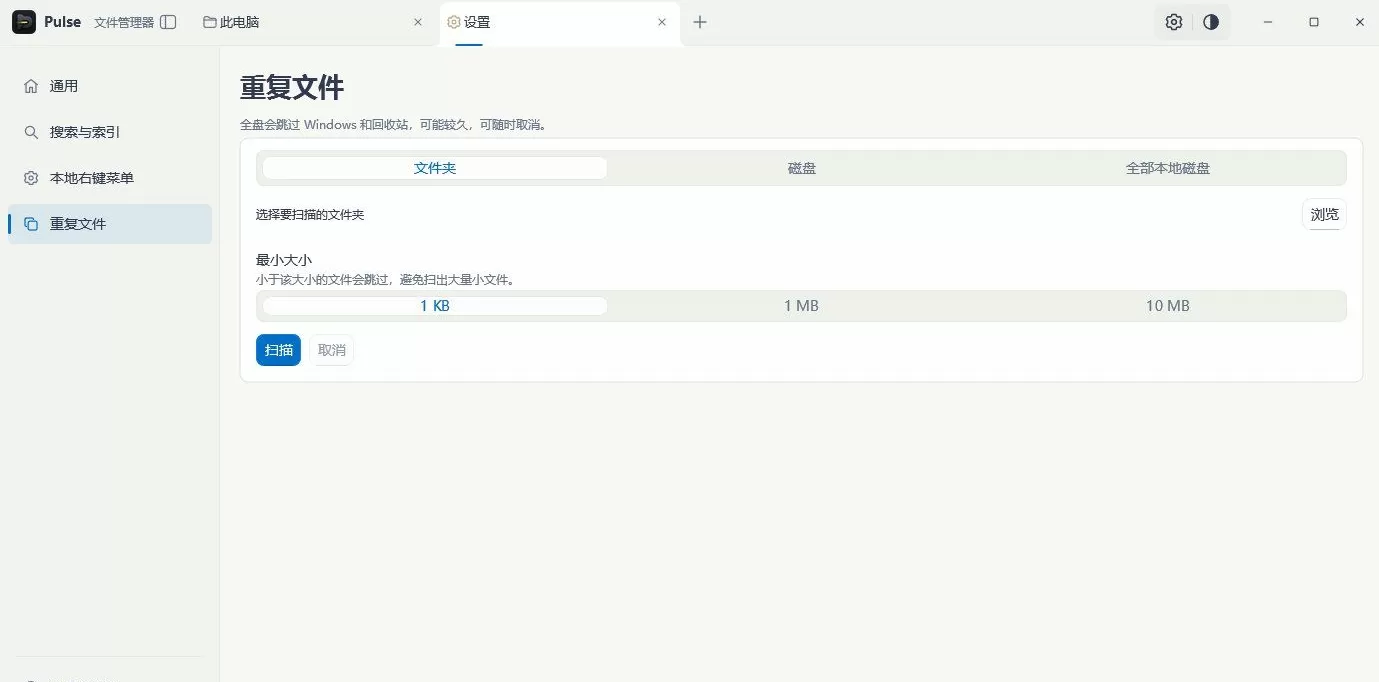The width and height of the screenshot is (1379, 682).
Task: Select 全部本地磁盘 scan scope option
Action: pyautogui.click(x=1167, y=168)
